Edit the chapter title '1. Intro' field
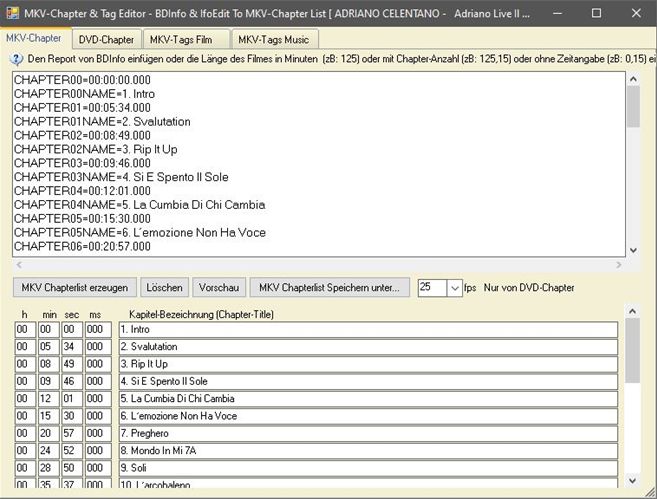The image size is (657, 499). click(x=366, y=329)
